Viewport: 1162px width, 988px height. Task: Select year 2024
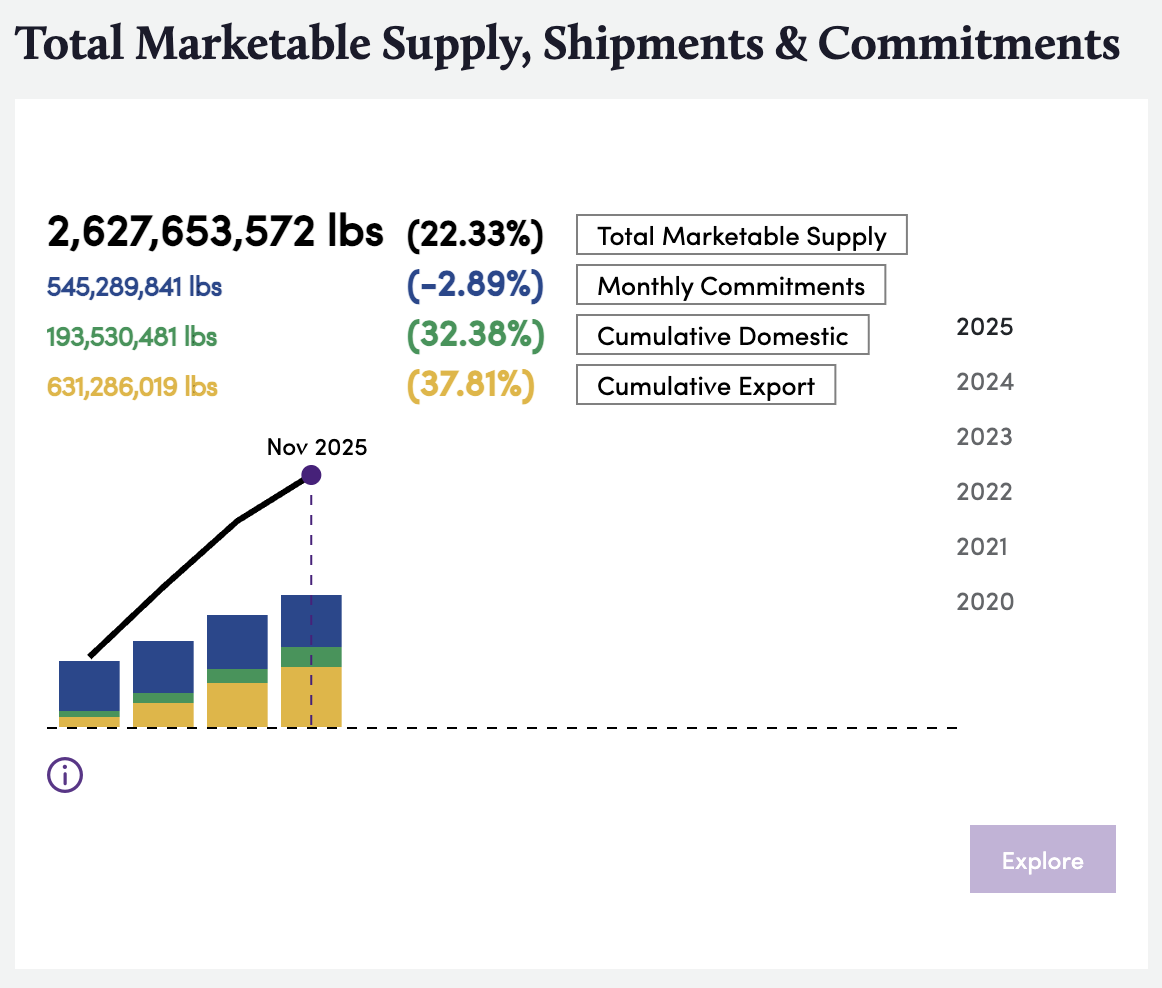pyautogui.click(x=984, y=382)
